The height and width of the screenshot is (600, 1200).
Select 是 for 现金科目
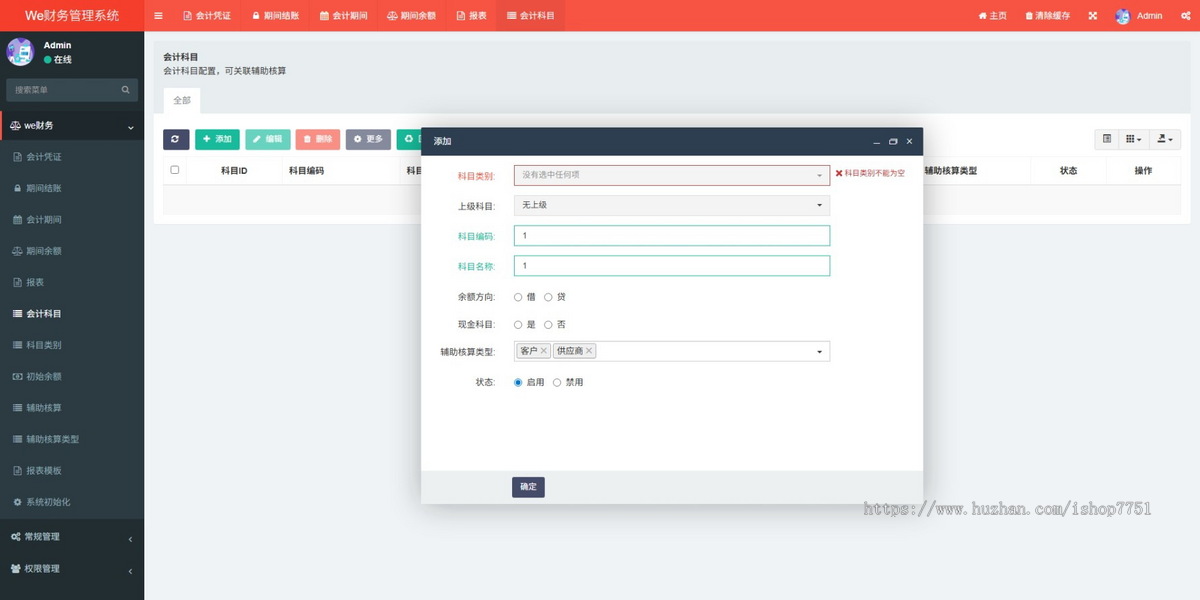click(518, 325)
